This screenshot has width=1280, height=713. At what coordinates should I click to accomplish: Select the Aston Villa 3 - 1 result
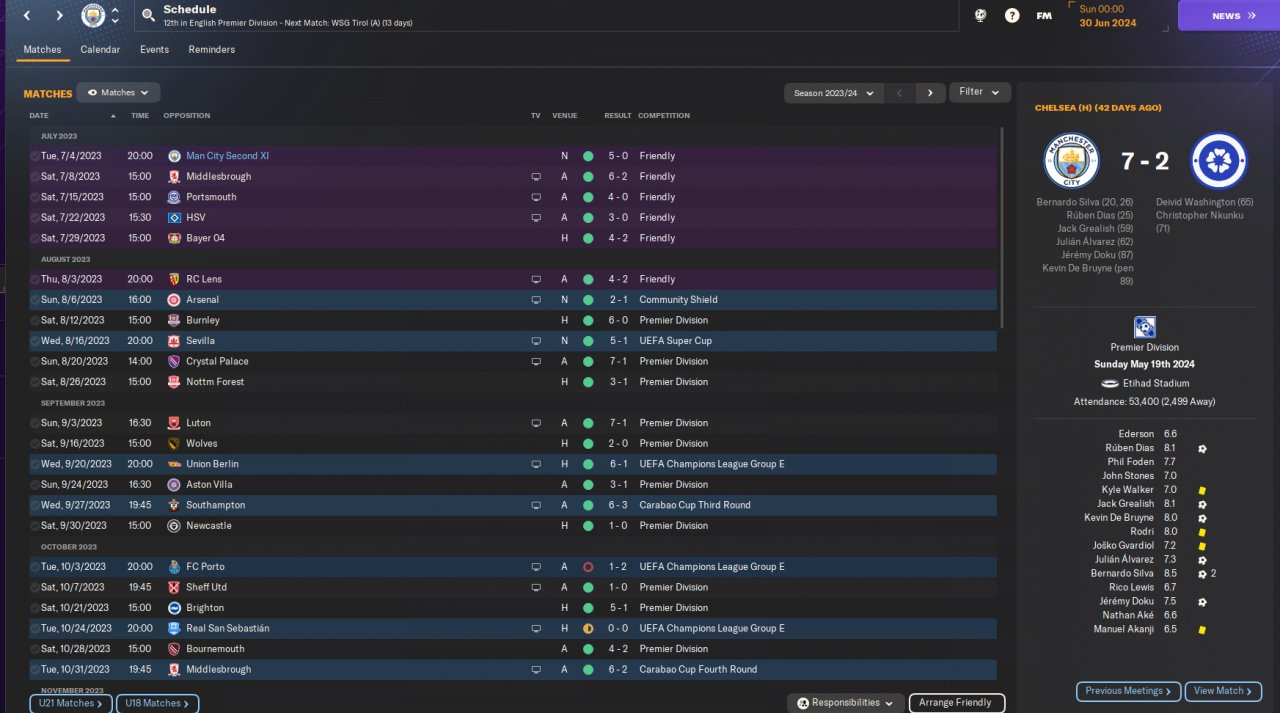pos(618,485)
